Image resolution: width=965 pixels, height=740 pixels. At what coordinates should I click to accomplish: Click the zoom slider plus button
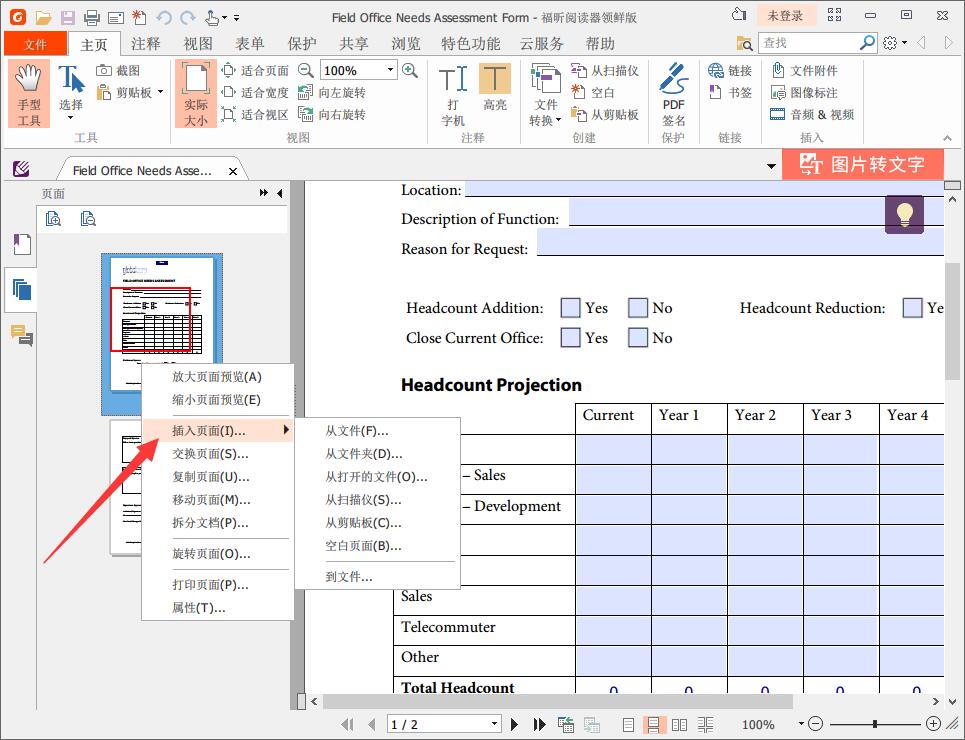[933, 724]
